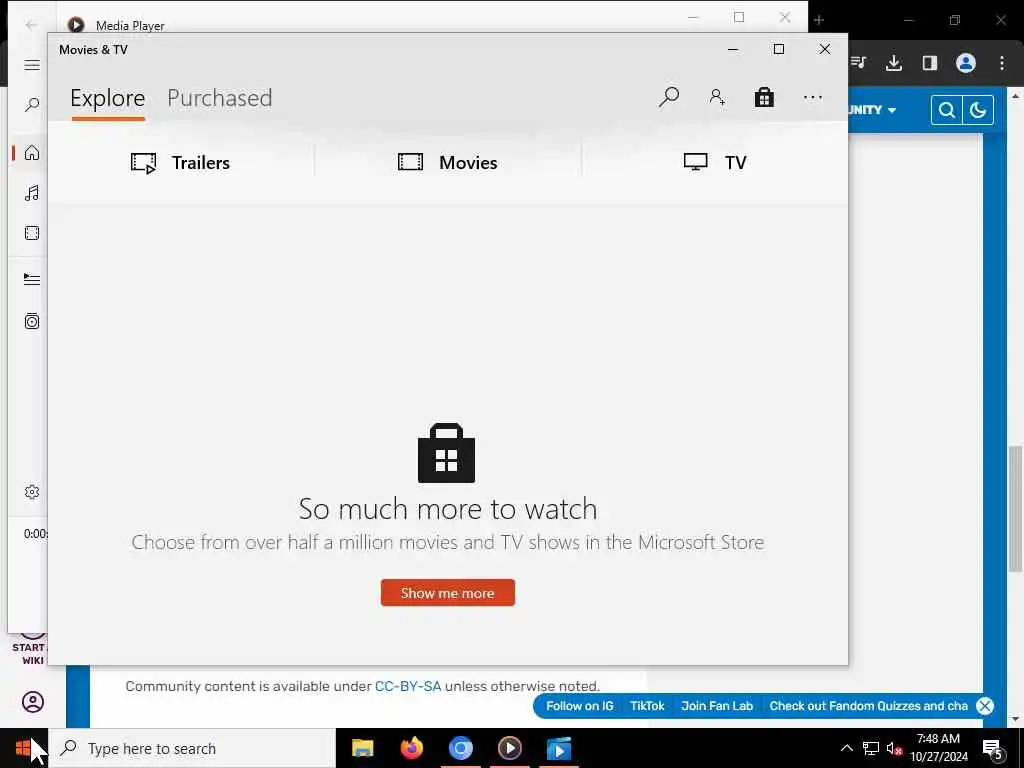The height and width of the screenshot is (768, 1024).
Task: Click the TikTok link
Action: coord(647,705)
